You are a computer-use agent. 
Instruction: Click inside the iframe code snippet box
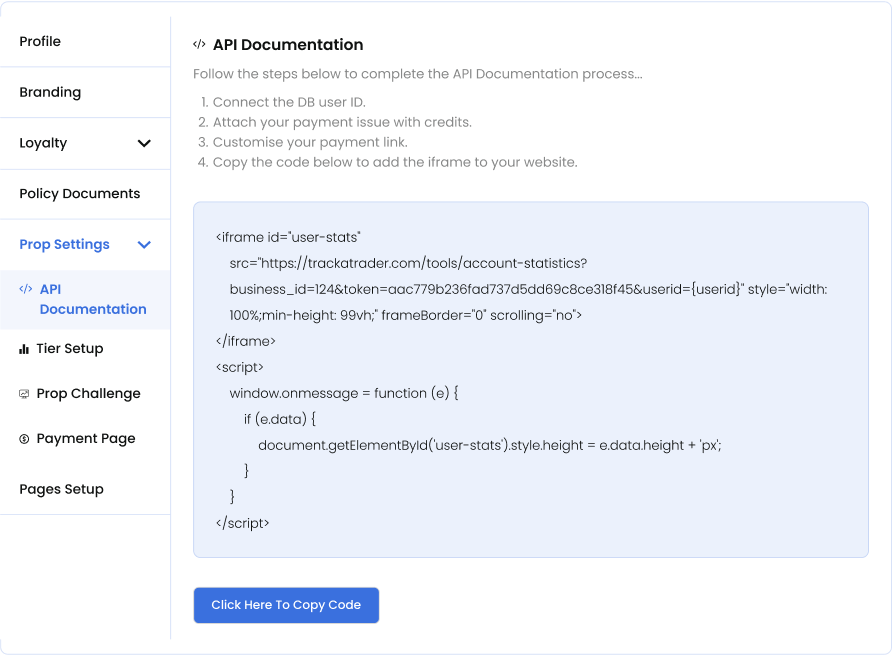(x=530, y=380)
